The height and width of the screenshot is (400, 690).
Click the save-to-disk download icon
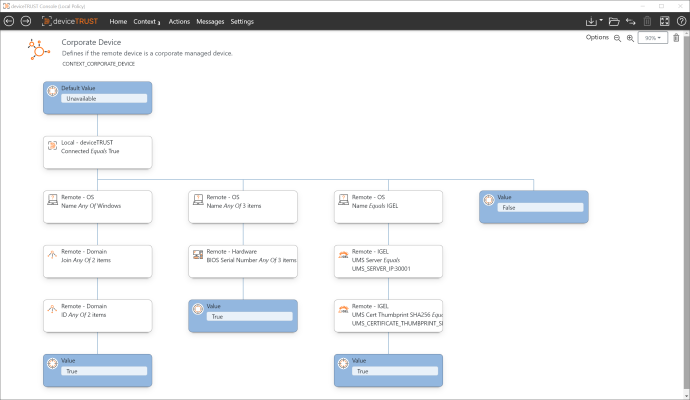591,21
